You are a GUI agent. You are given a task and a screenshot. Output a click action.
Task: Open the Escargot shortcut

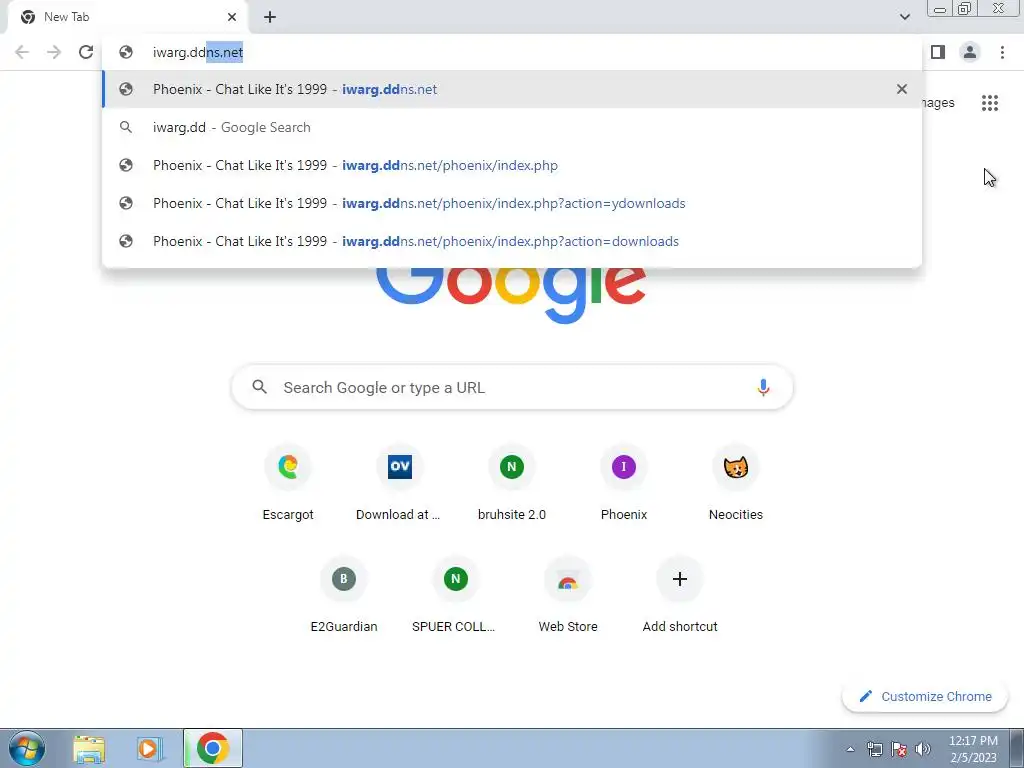point(288,483)
